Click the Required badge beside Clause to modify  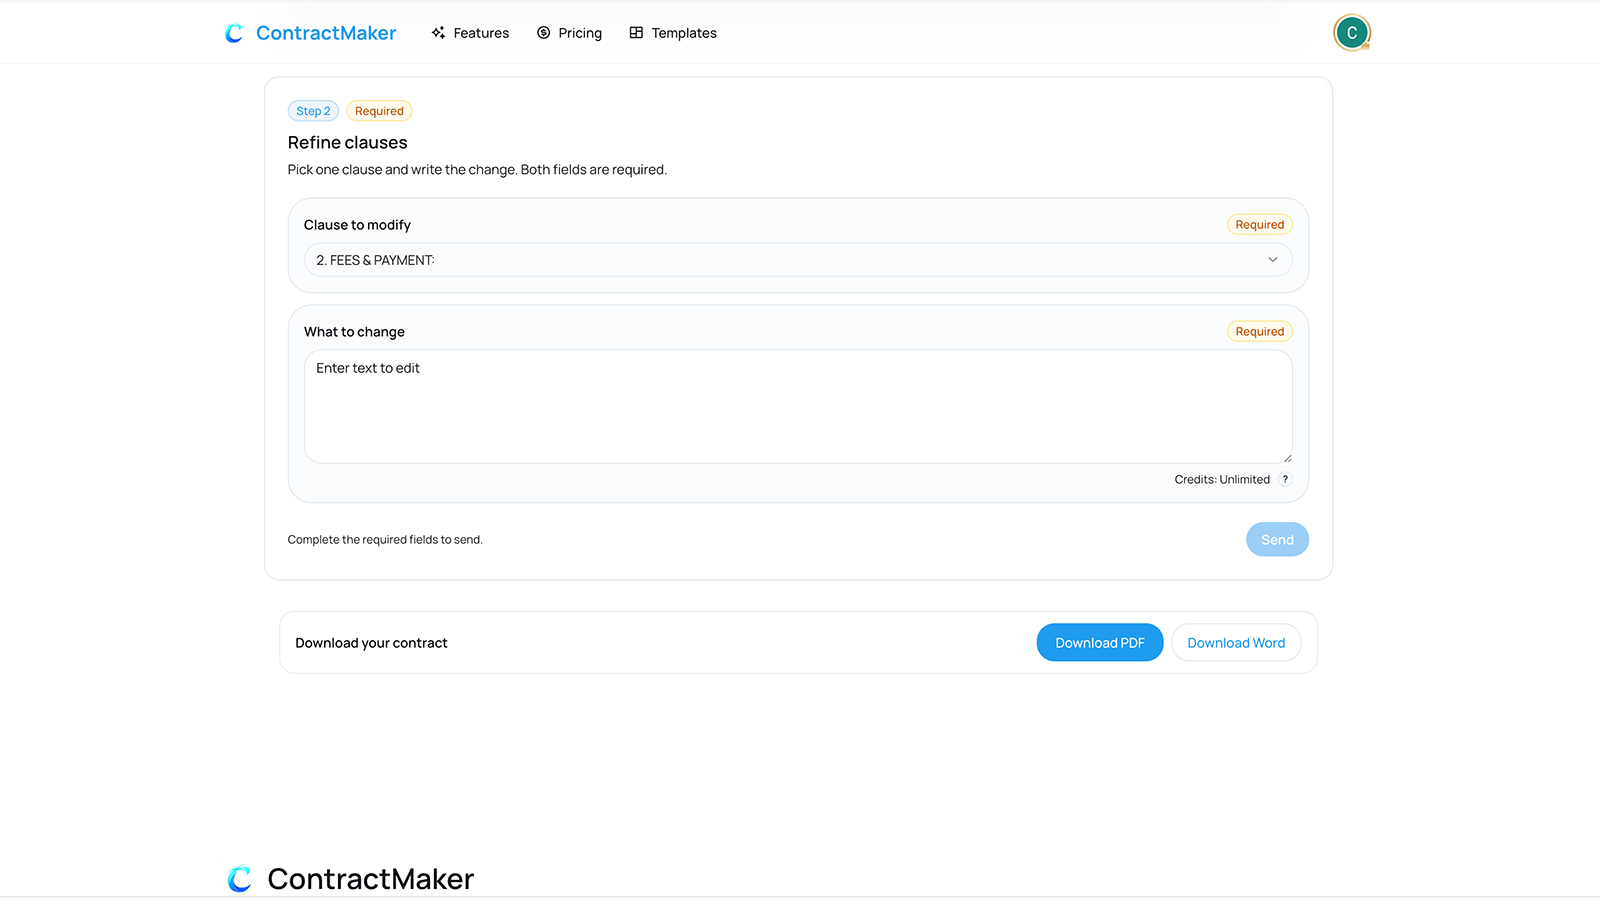(1259, 224)
